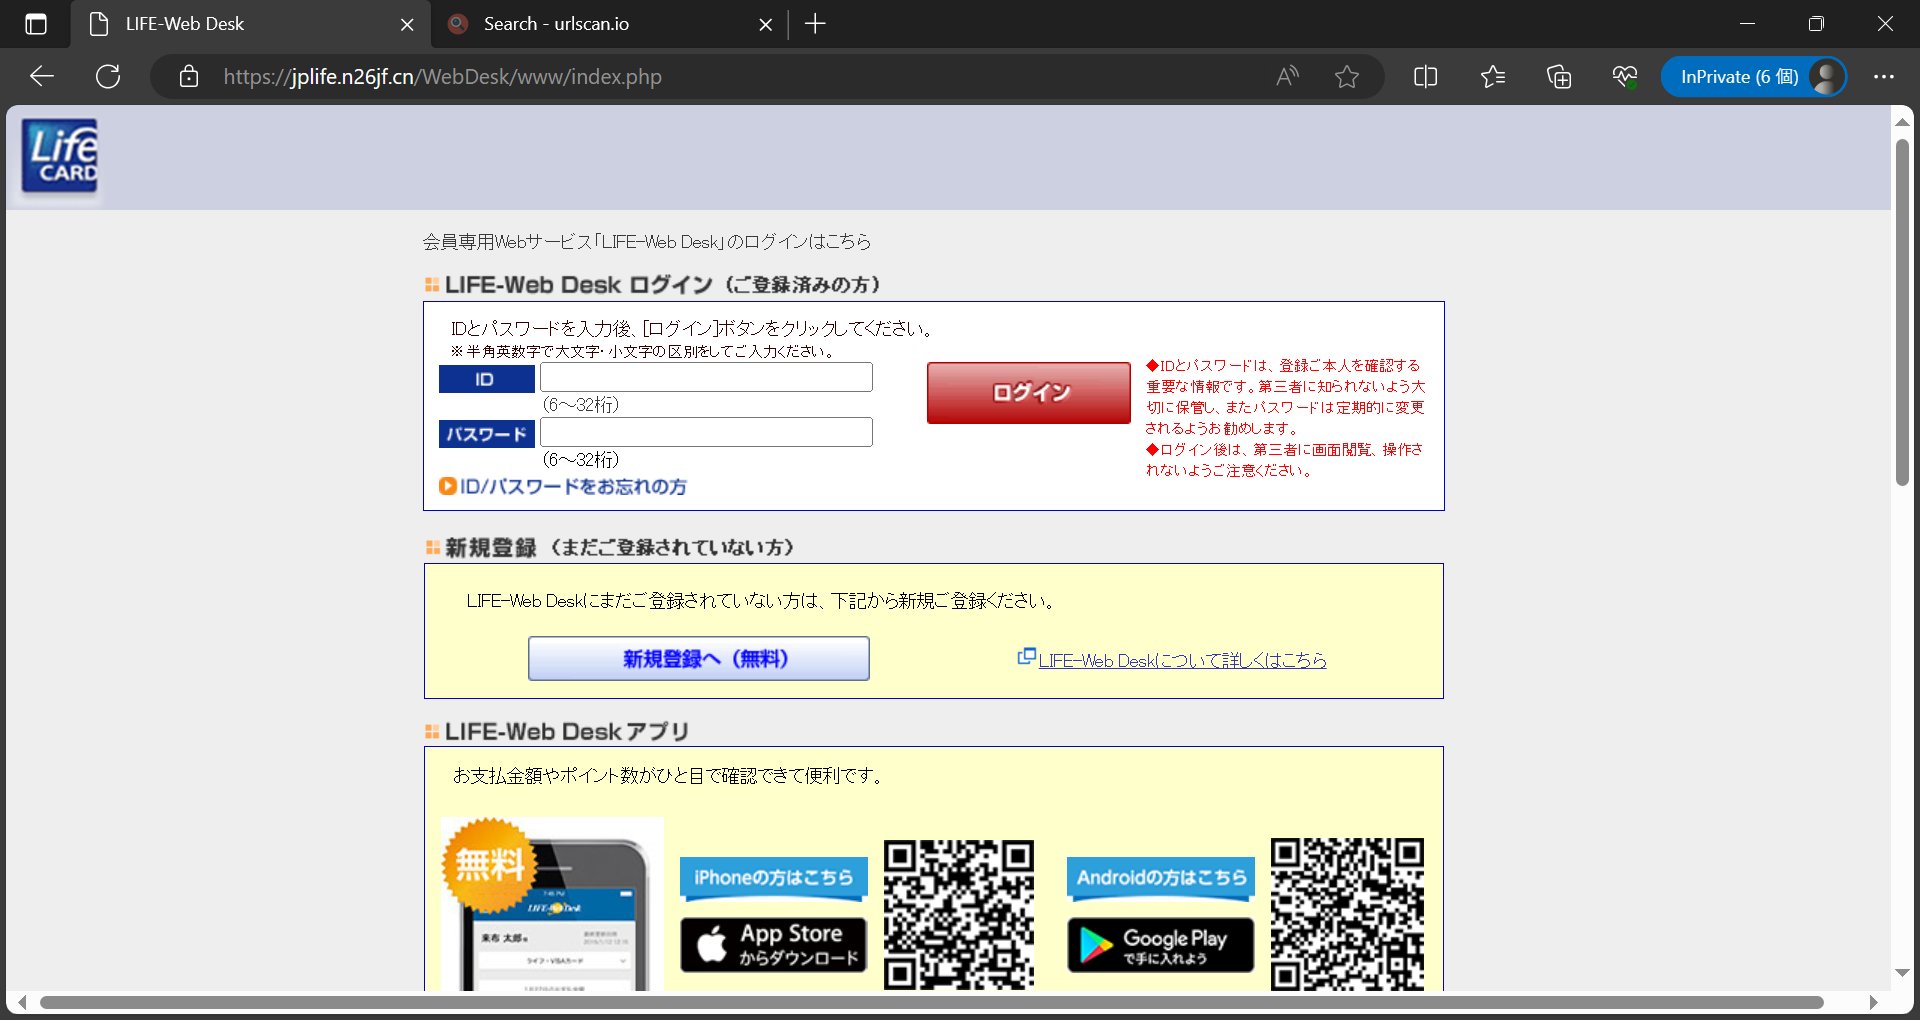Close the LIFE-Web Desk tab

(x=407, y=24)
